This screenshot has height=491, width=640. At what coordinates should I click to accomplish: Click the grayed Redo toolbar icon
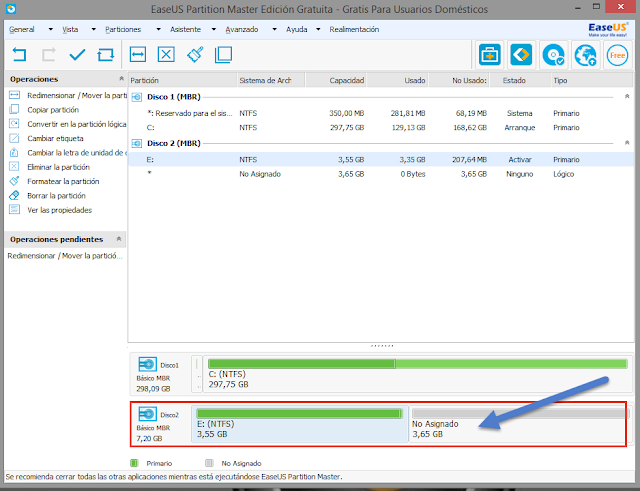pos(48,54)
